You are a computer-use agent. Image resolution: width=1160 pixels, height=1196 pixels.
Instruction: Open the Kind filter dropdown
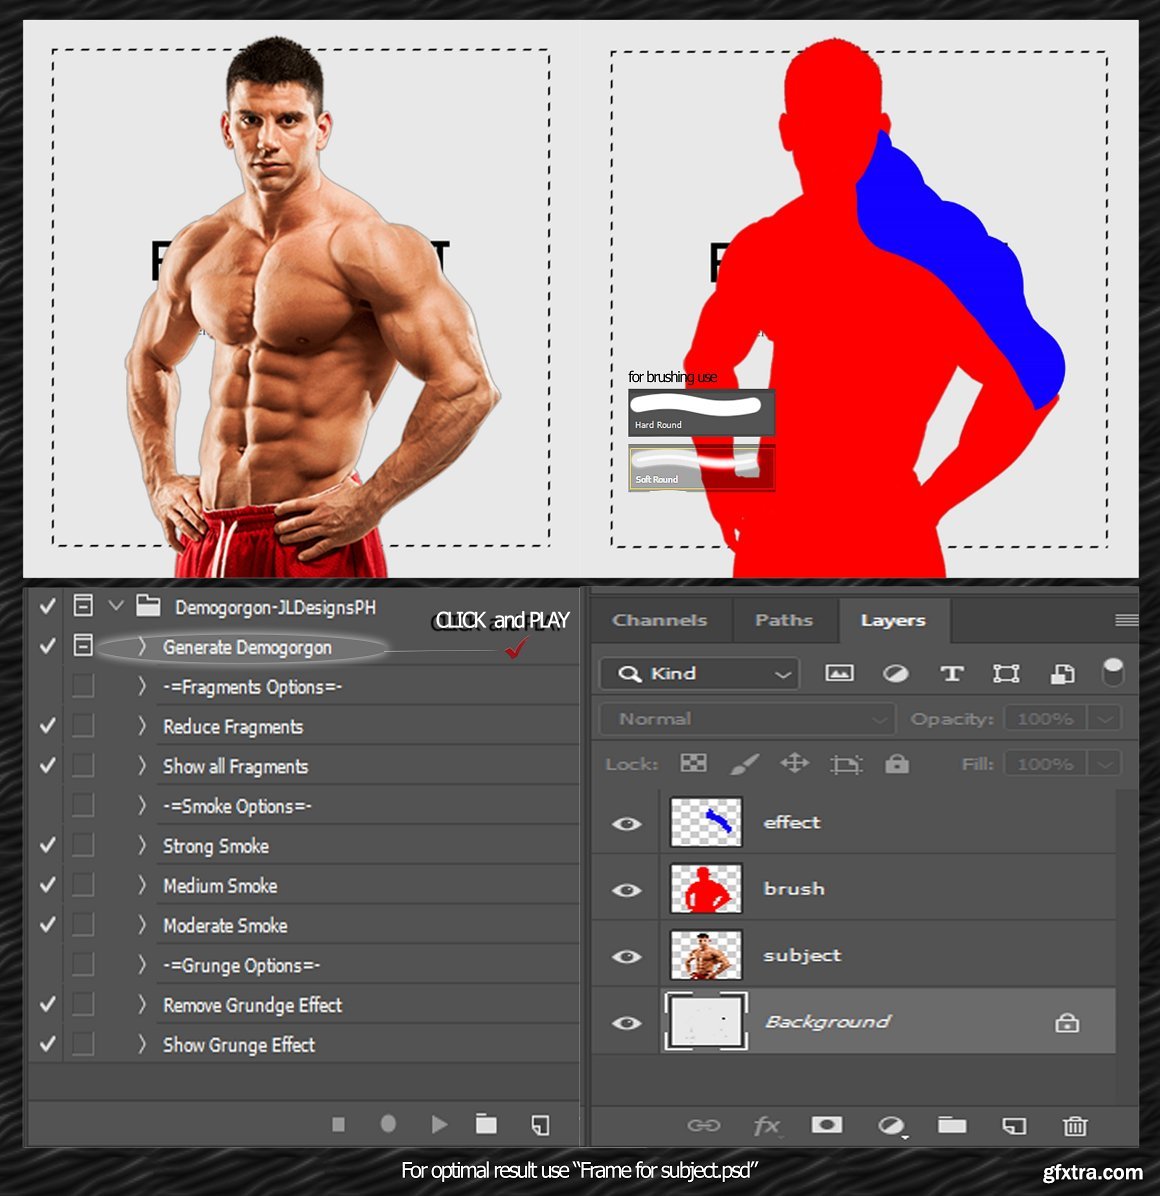point(699,674)
